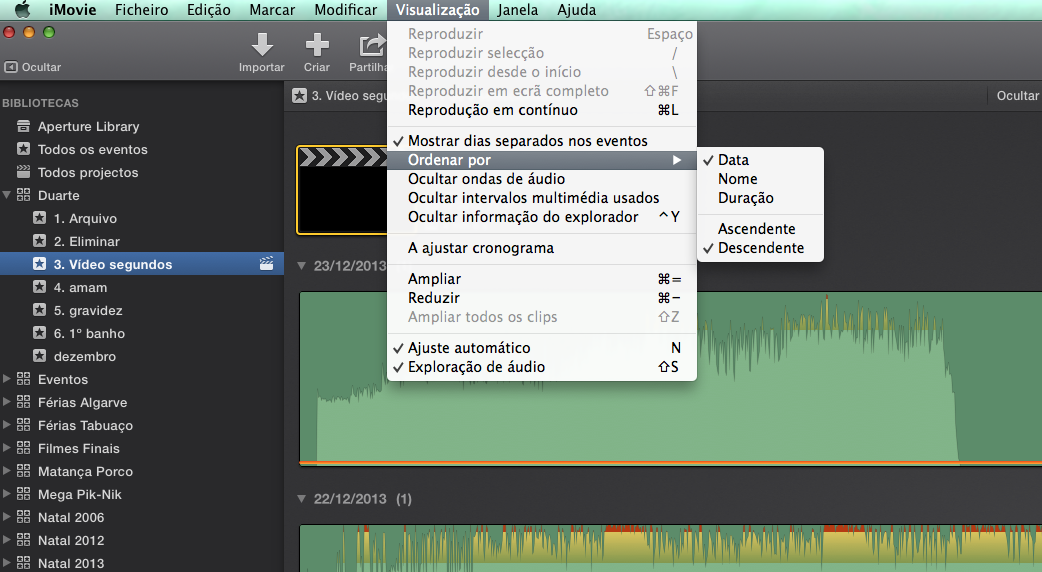The width and height of the screenshot is (1042, 572).
Task: Expand the Férias Tabuaço library
Action: (7, 425)
